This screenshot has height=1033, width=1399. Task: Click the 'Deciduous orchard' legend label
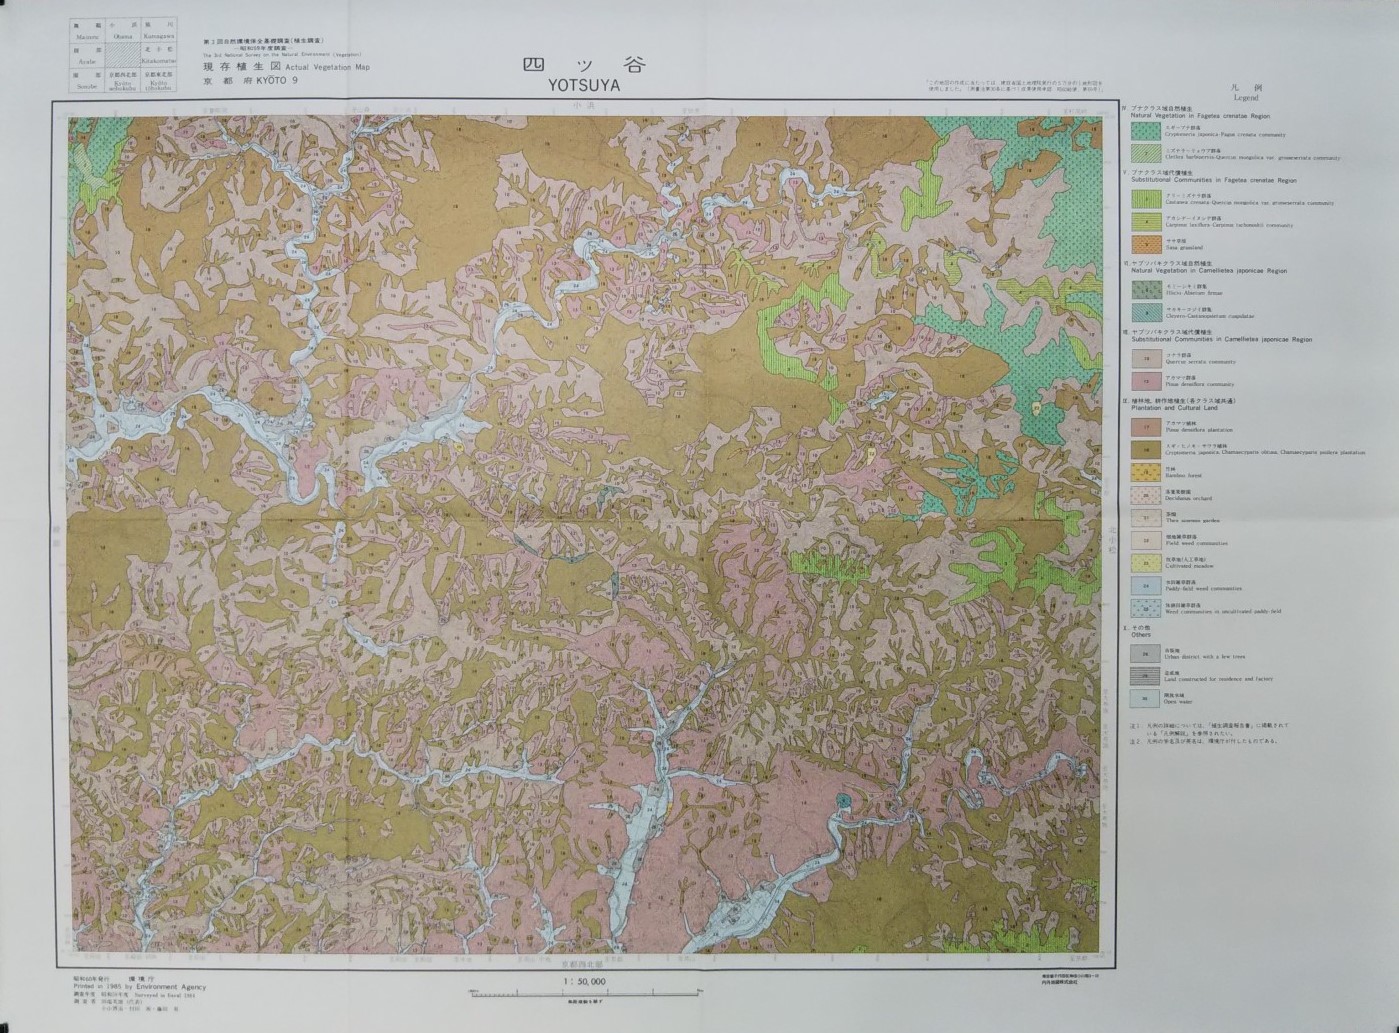1188,498
